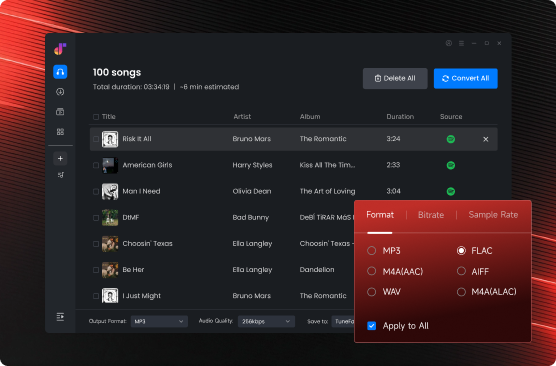This screenshot has height=366, width=556.
Task: Check the box for DtMF
Action: coord(96,218)
